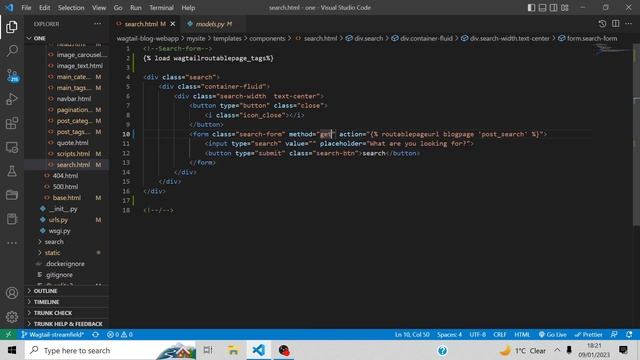Screen dimensions: 640x360
Task: Change CRLF end of line sequence
Action: point(499,334)
